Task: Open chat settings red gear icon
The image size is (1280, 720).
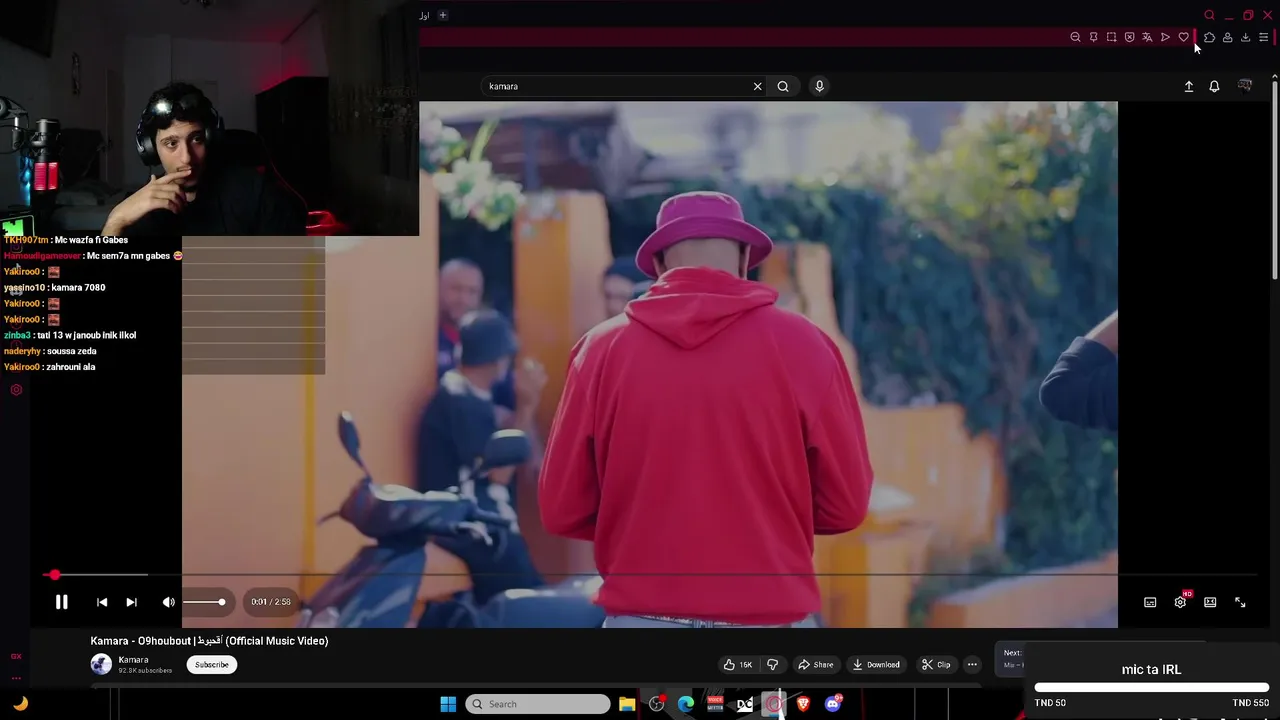Action: 16,390
